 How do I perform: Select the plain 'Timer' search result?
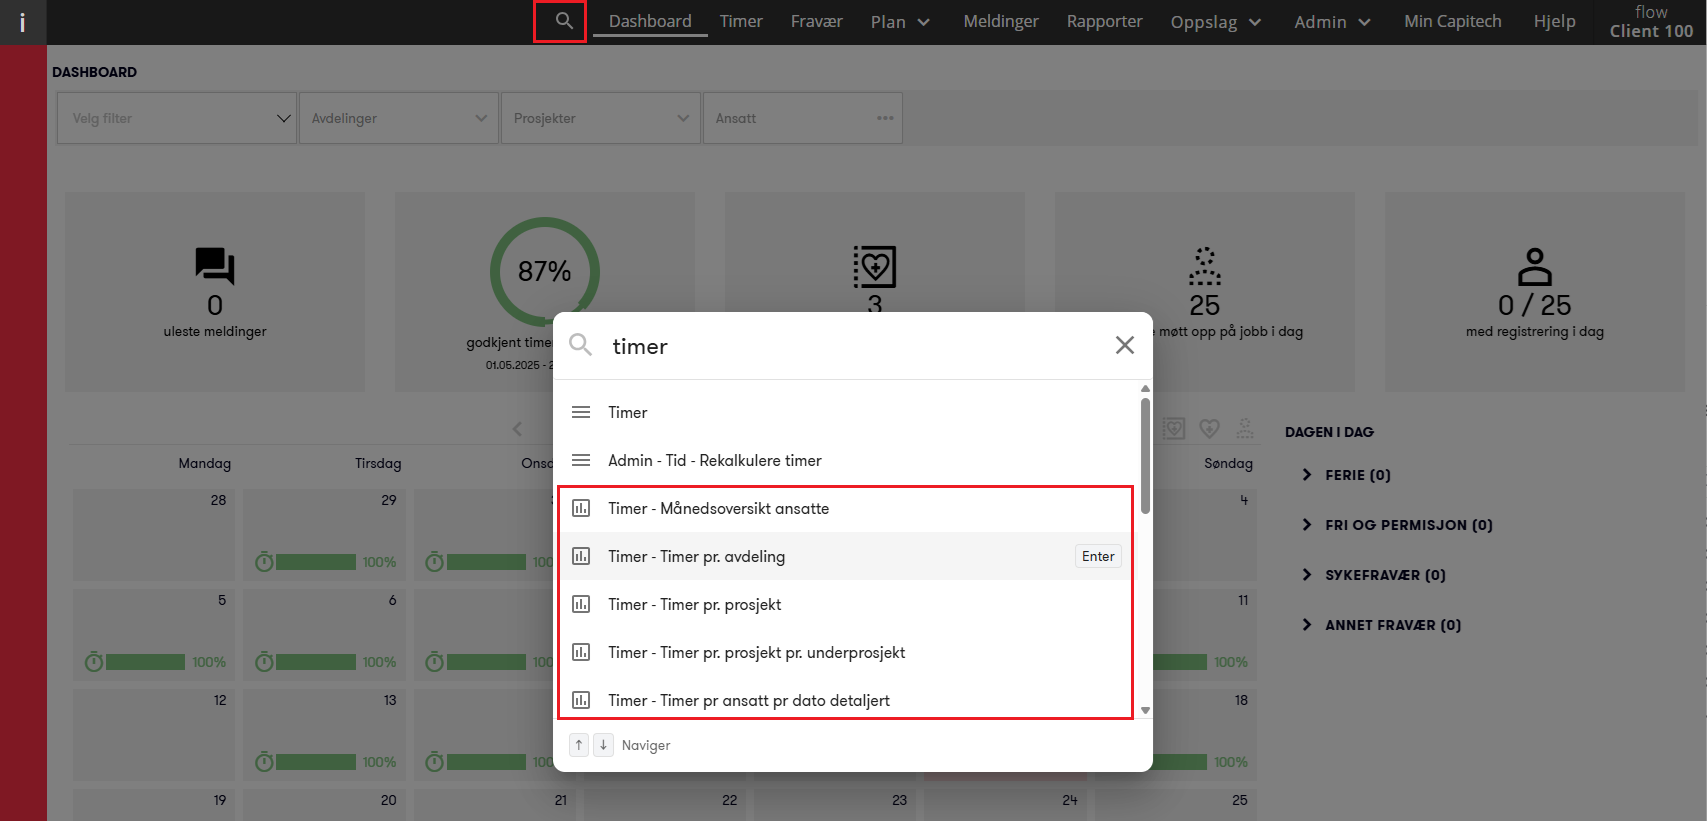point(845,412)
